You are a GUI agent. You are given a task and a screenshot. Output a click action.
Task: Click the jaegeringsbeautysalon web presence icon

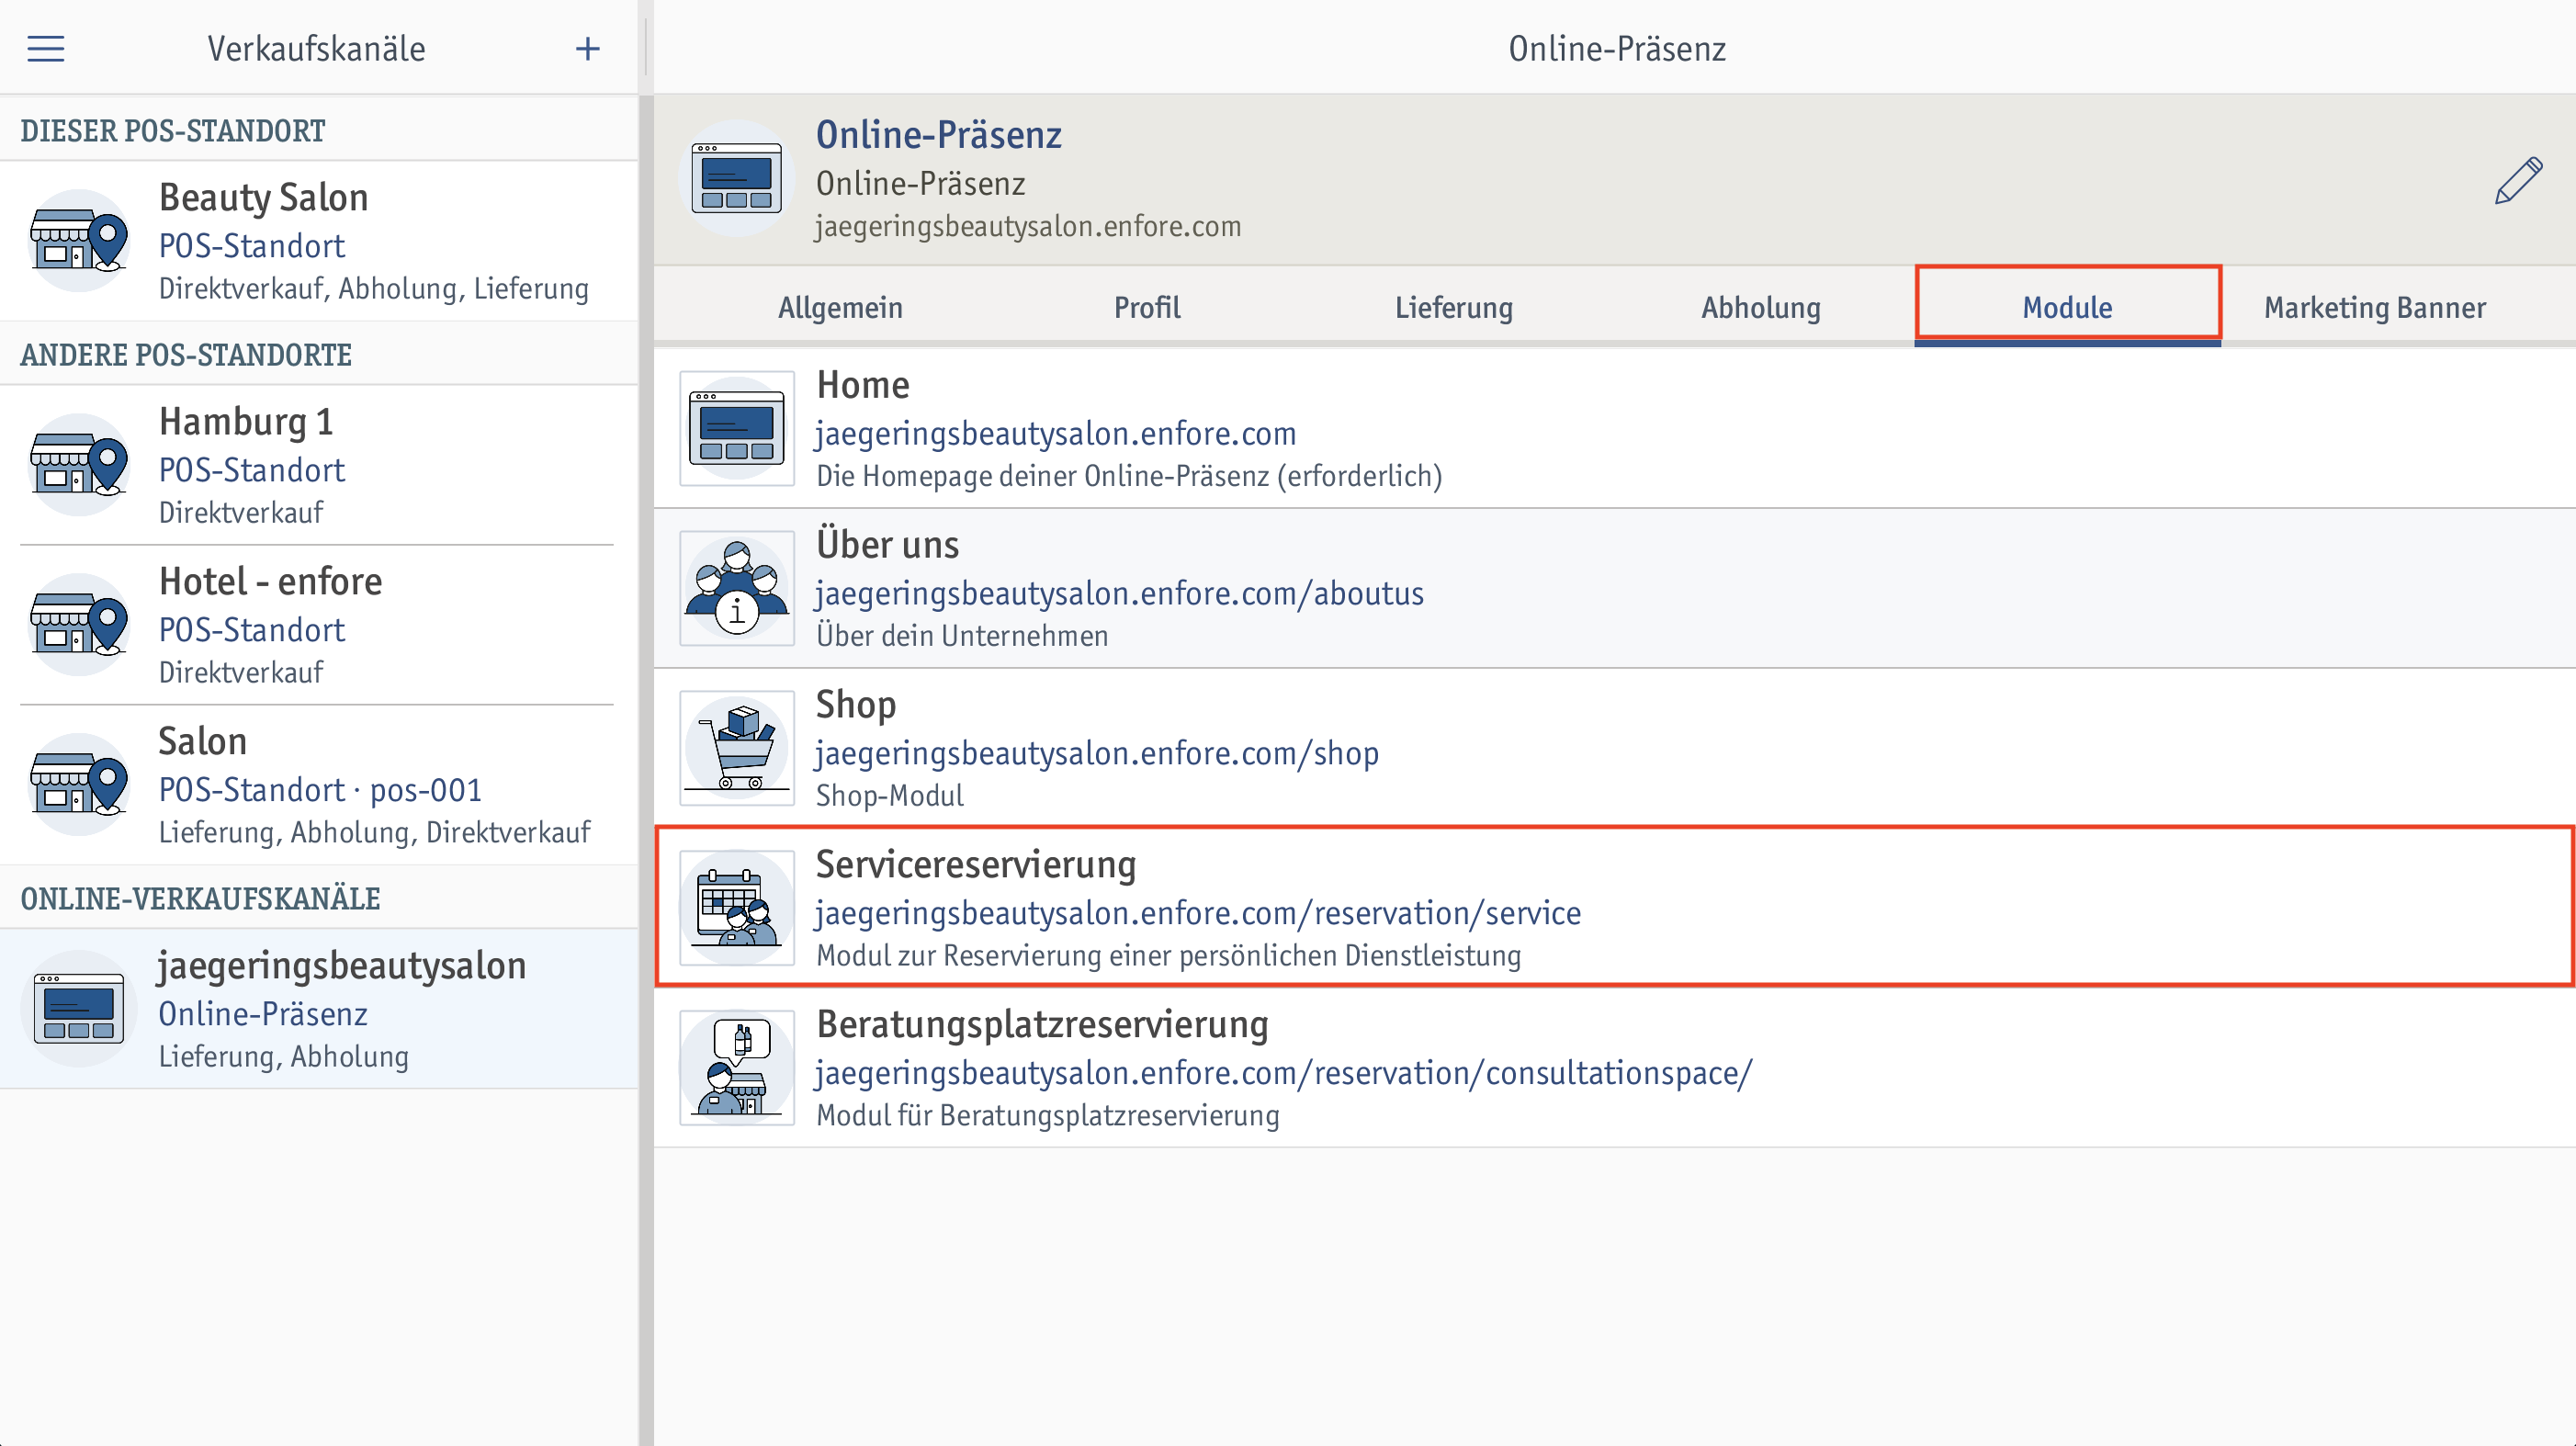point(79,1009)
